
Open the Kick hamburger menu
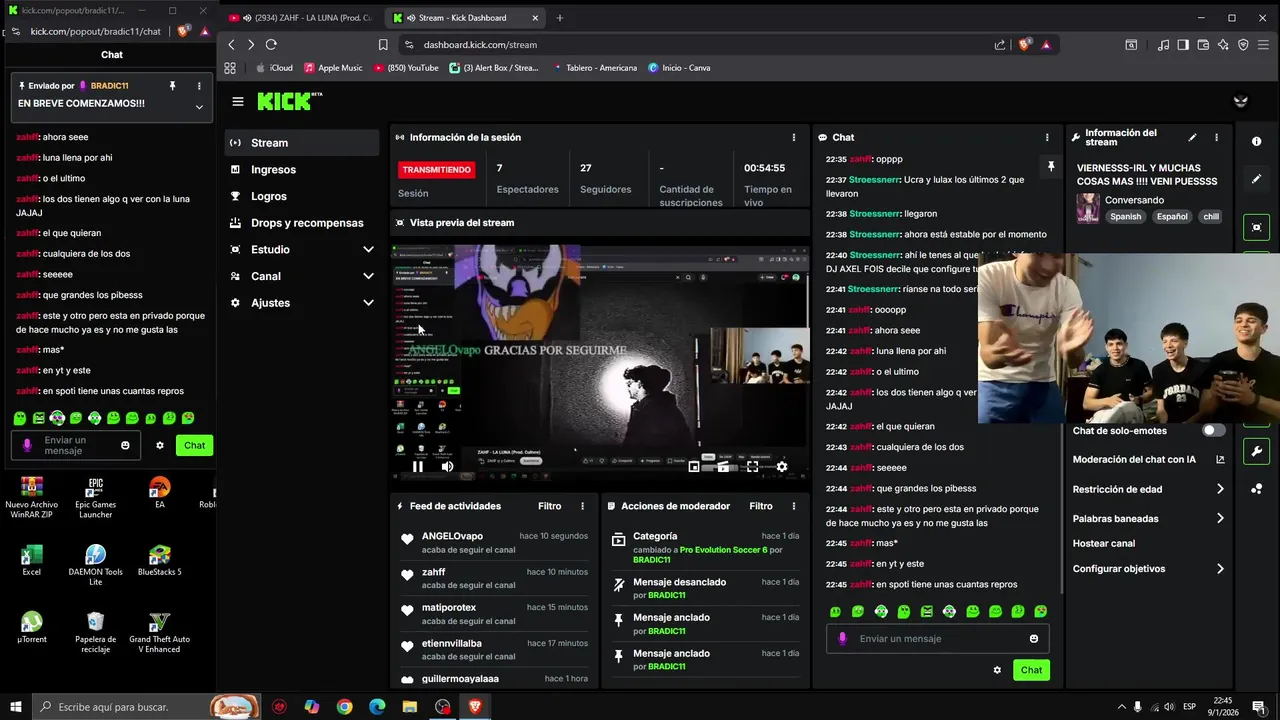[237, 101]
